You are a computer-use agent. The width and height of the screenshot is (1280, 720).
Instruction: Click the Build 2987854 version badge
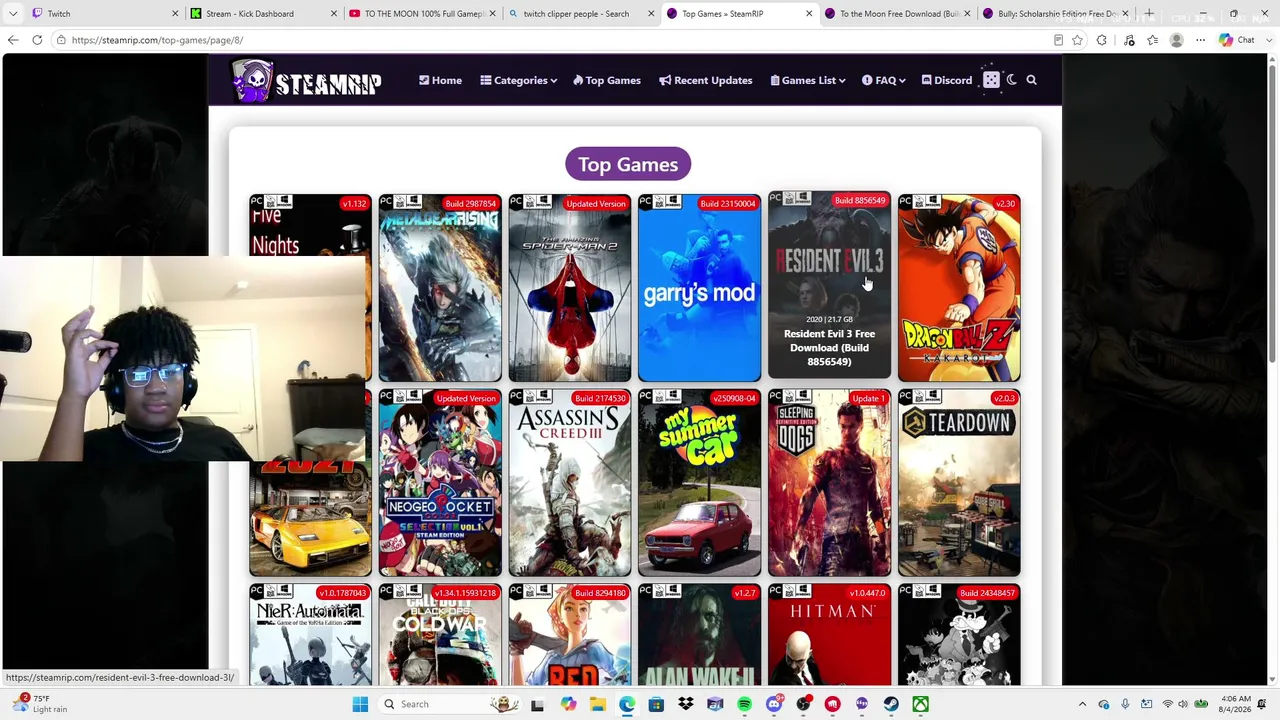pos(470,204)
